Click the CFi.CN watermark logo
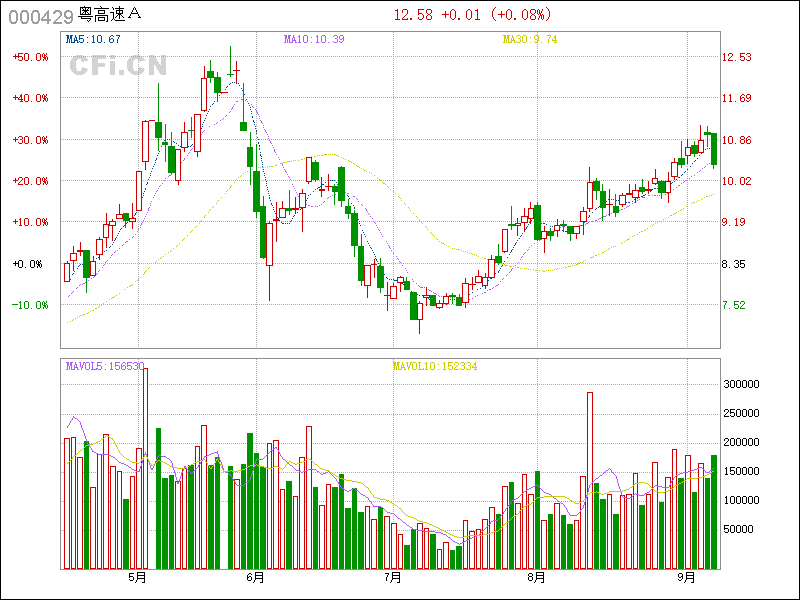800x600 pixels. pos(118,67)
